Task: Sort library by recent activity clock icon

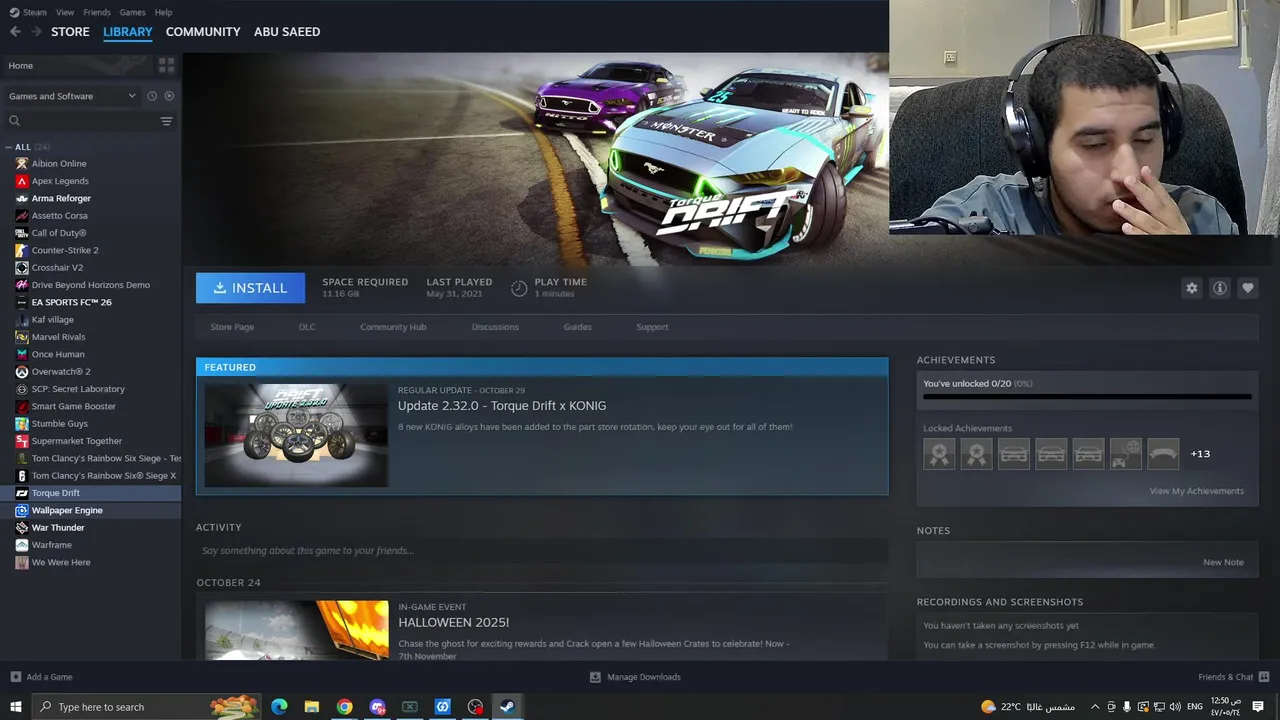Action: (152, 96)
